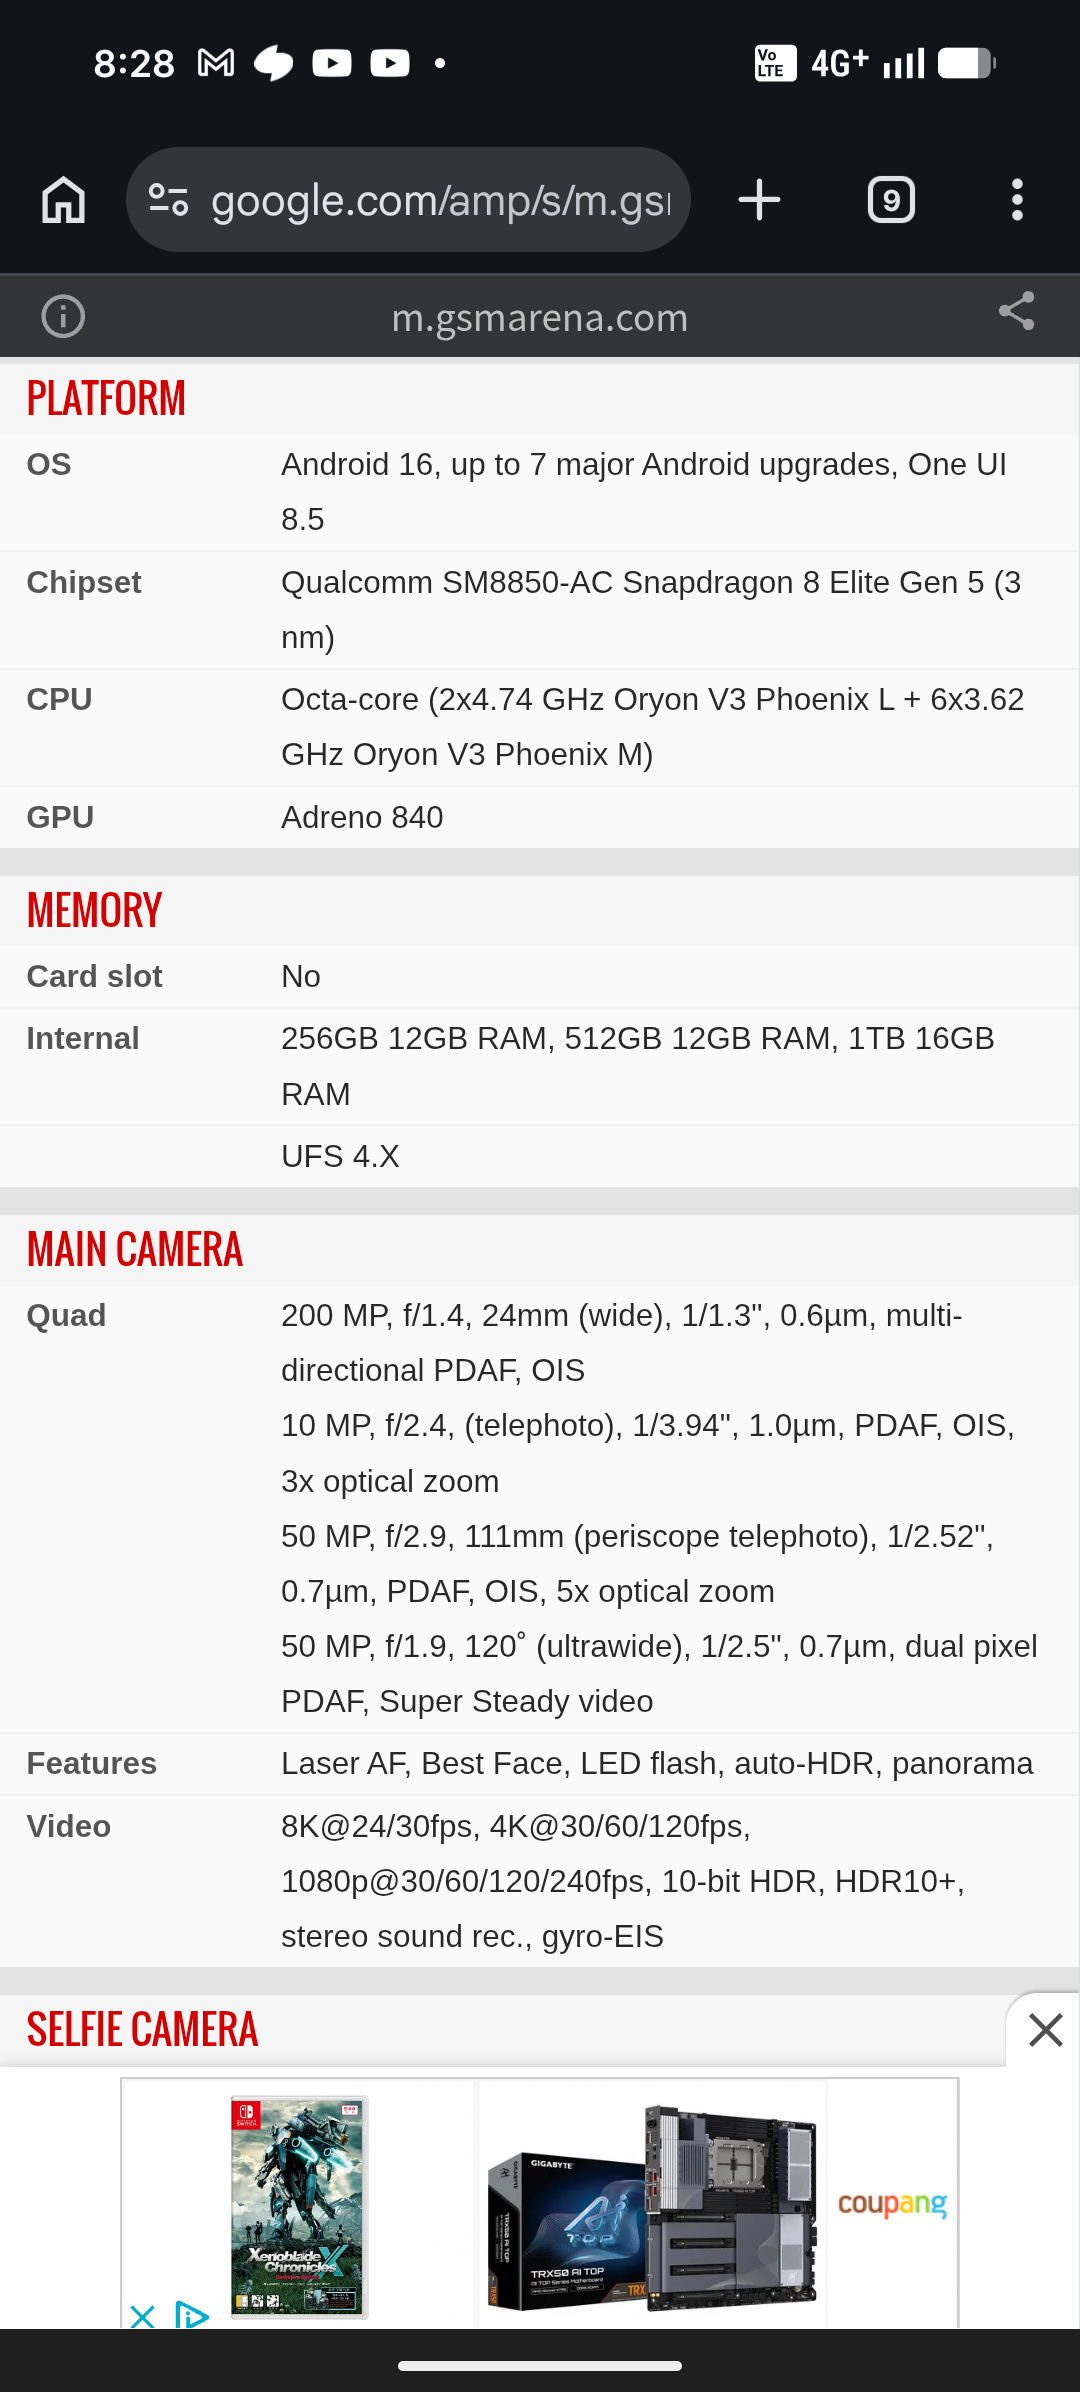
Task: Tap the AMP page info icon
Action: [63, 317]
